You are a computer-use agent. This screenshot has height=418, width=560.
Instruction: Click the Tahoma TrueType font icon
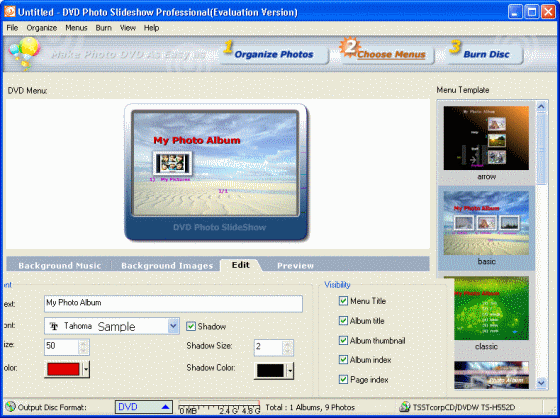coord(54,326)
